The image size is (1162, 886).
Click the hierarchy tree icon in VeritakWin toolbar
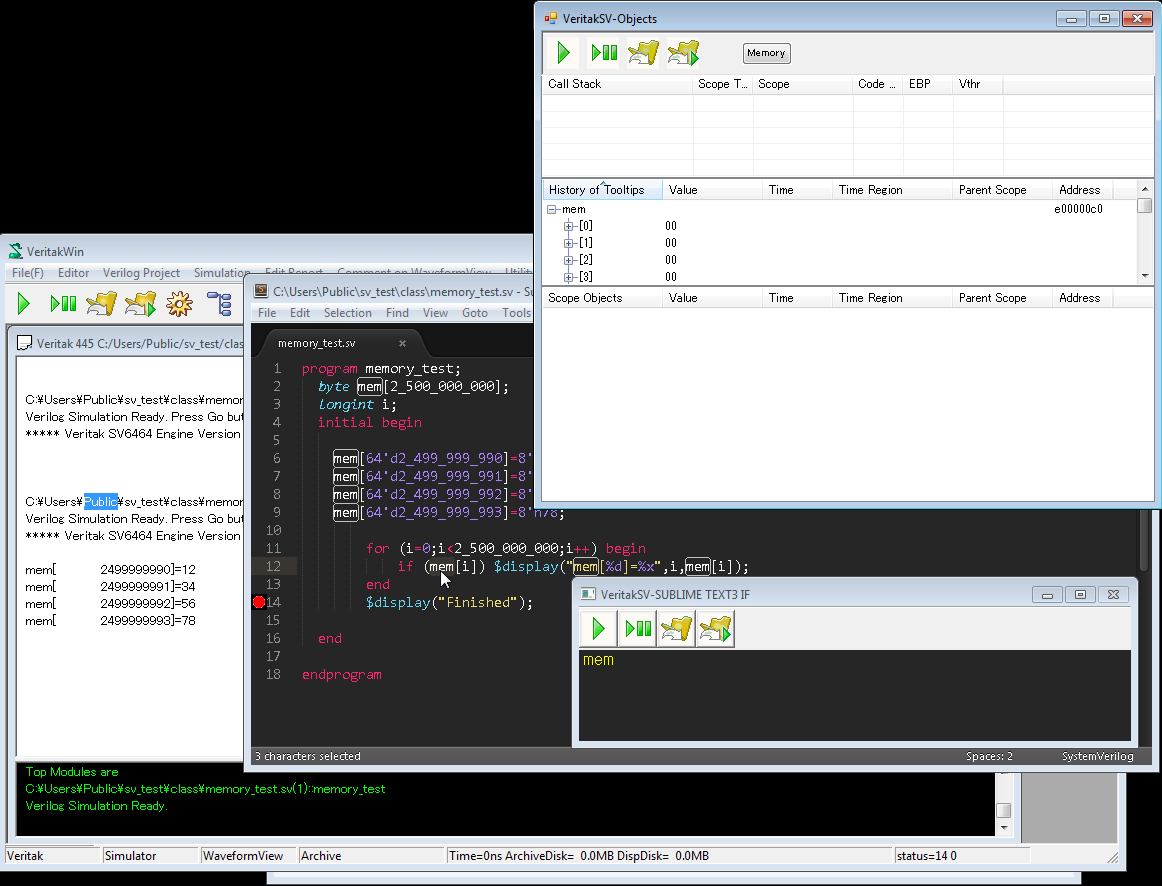pyautogui.click(x=219, y=303)
